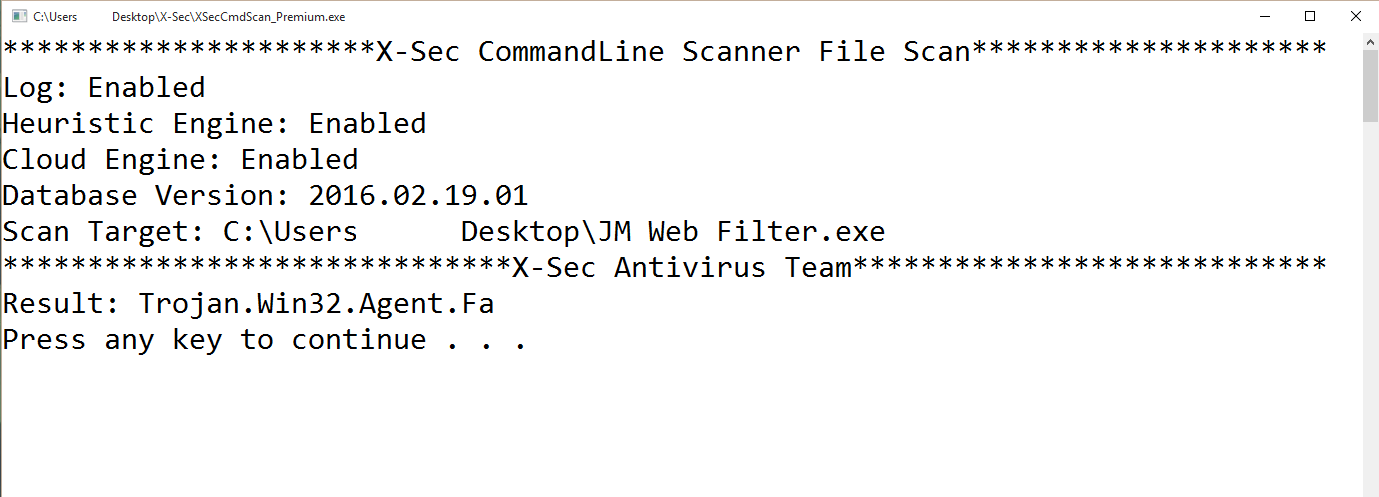This screenshot has height=497, width=1379.
Task: Click the scrollbar up arrow
Action: point(1370,42)
